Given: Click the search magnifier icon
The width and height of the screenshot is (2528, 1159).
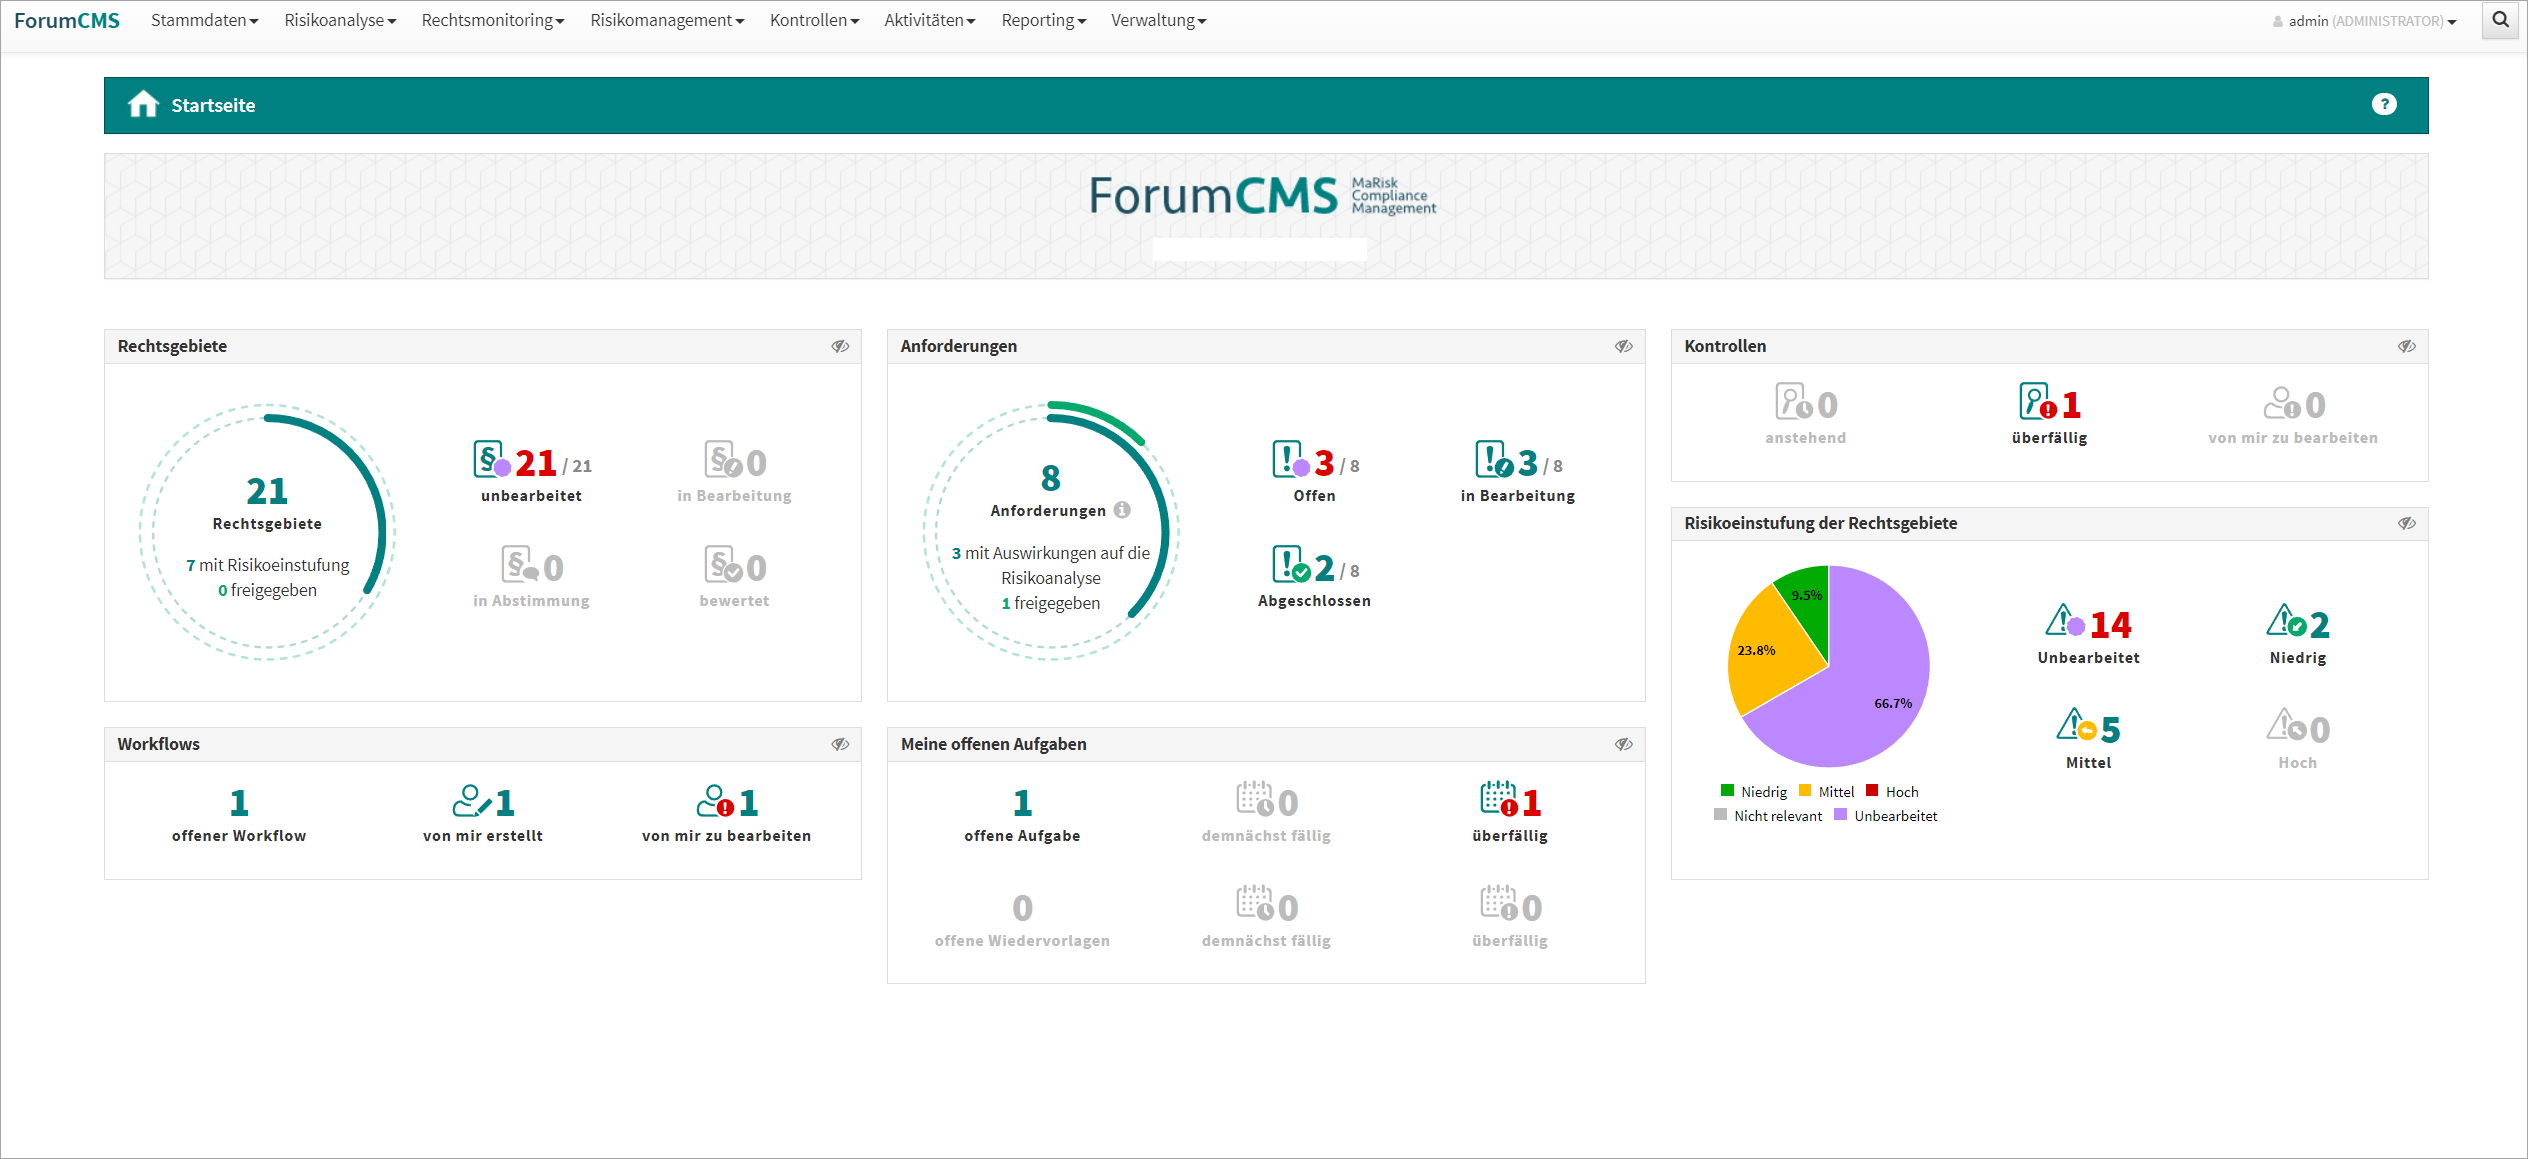Looking at the screenshot, I should pyautogui.click(x=2500, y=20).
